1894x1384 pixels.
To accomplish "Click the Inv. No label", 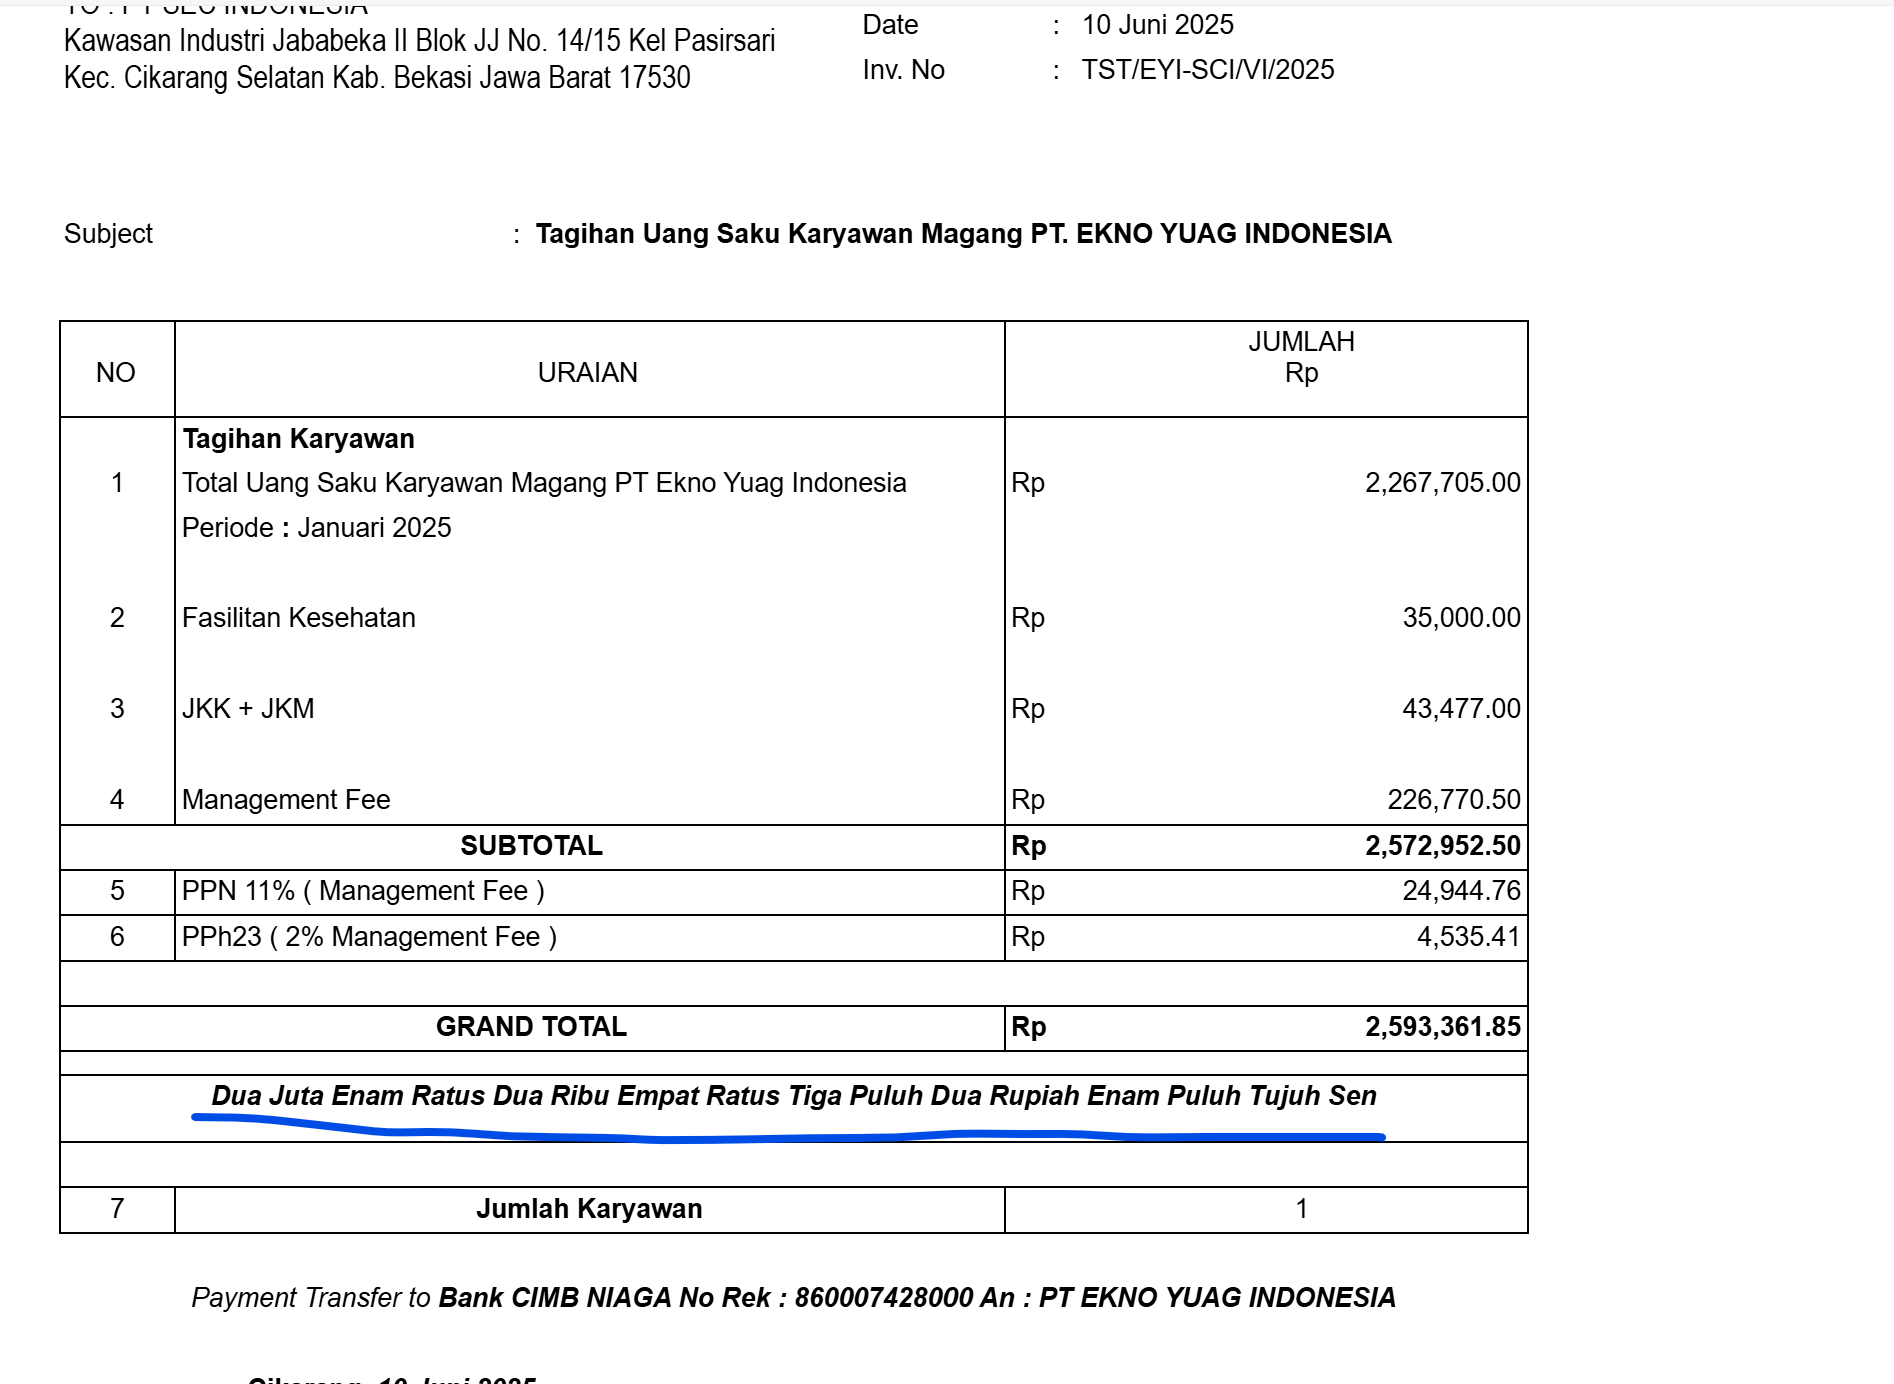I will [903, 70].
